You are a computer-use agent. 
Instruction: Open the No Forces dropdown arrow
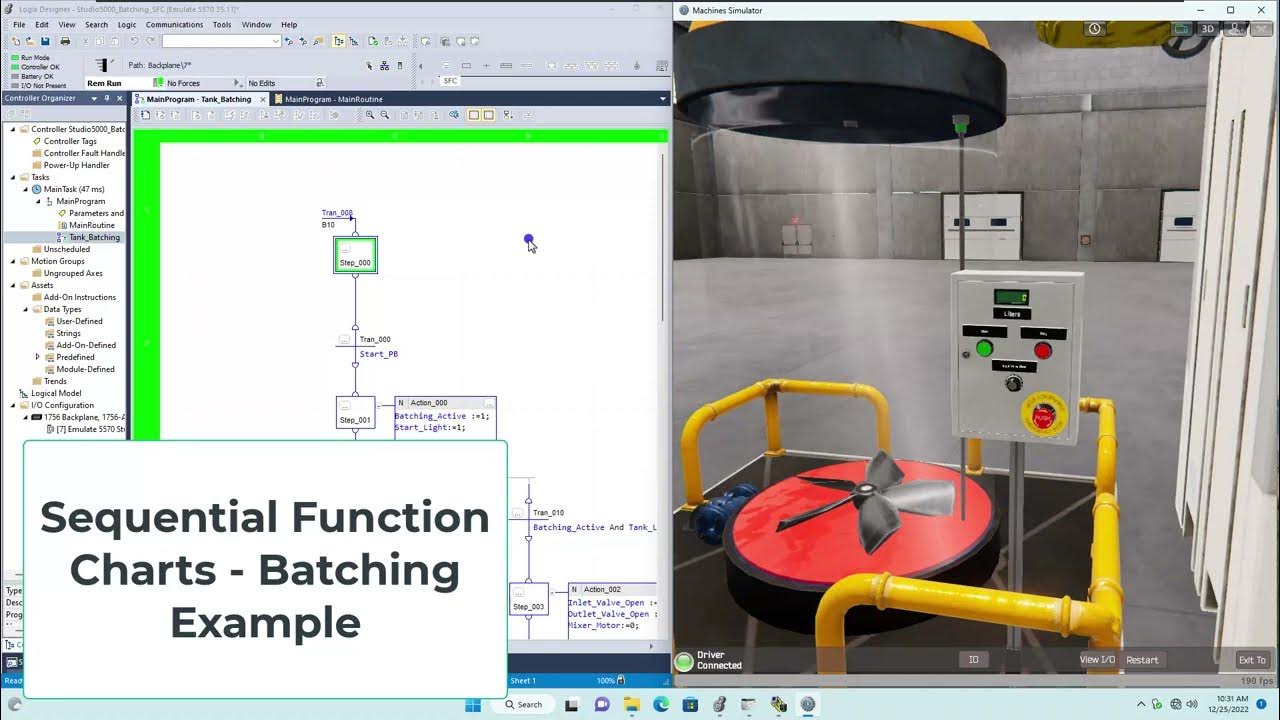point(237,83)
